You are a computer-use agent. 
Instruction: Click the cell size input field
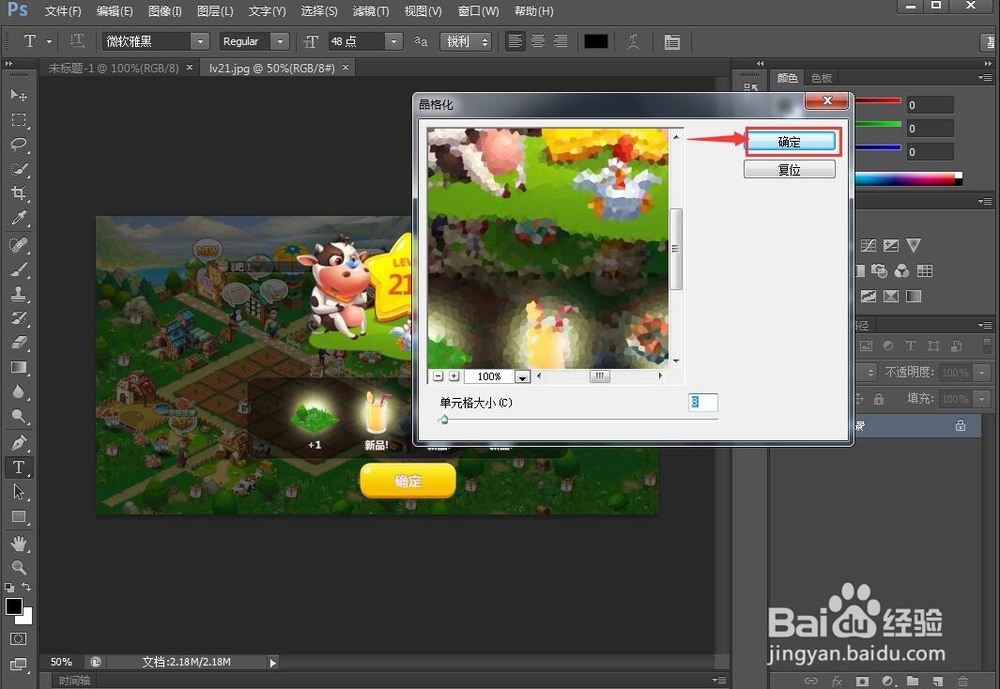(x=703, y=402)
